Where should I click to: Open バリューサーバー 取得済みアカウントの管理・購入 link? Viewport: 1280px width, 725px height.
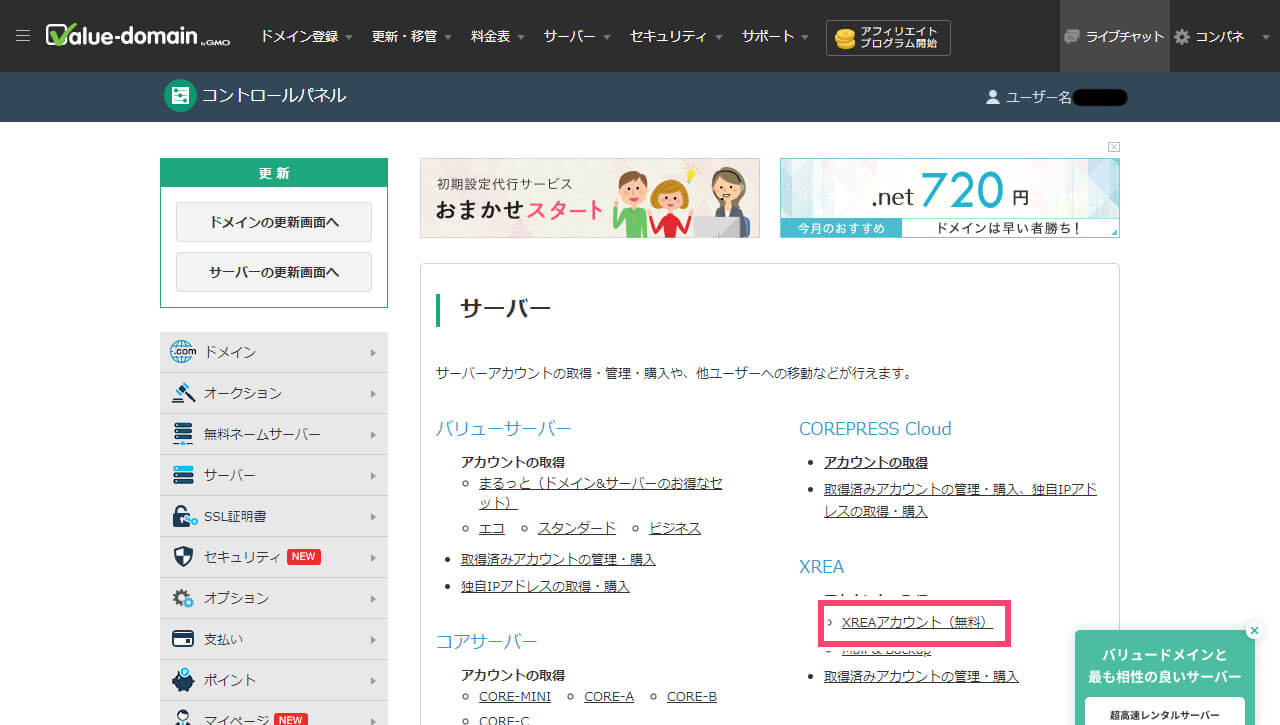coord(558,559)
